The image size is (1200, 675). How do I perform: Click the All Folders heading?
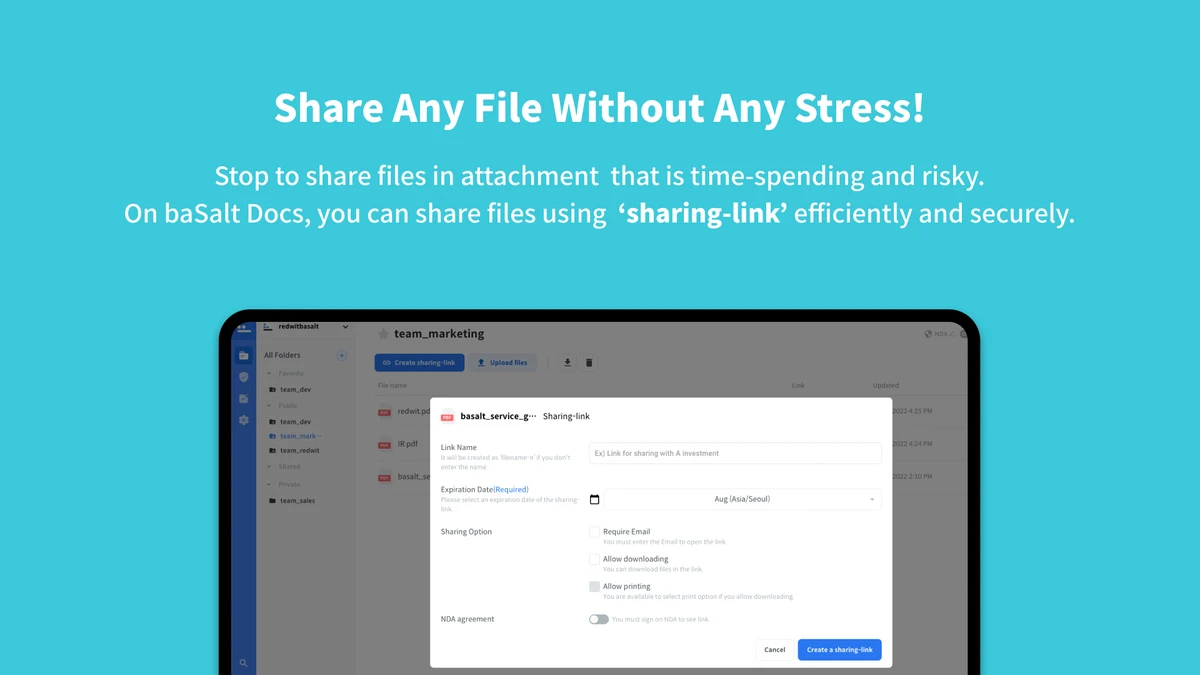(282, 355)
